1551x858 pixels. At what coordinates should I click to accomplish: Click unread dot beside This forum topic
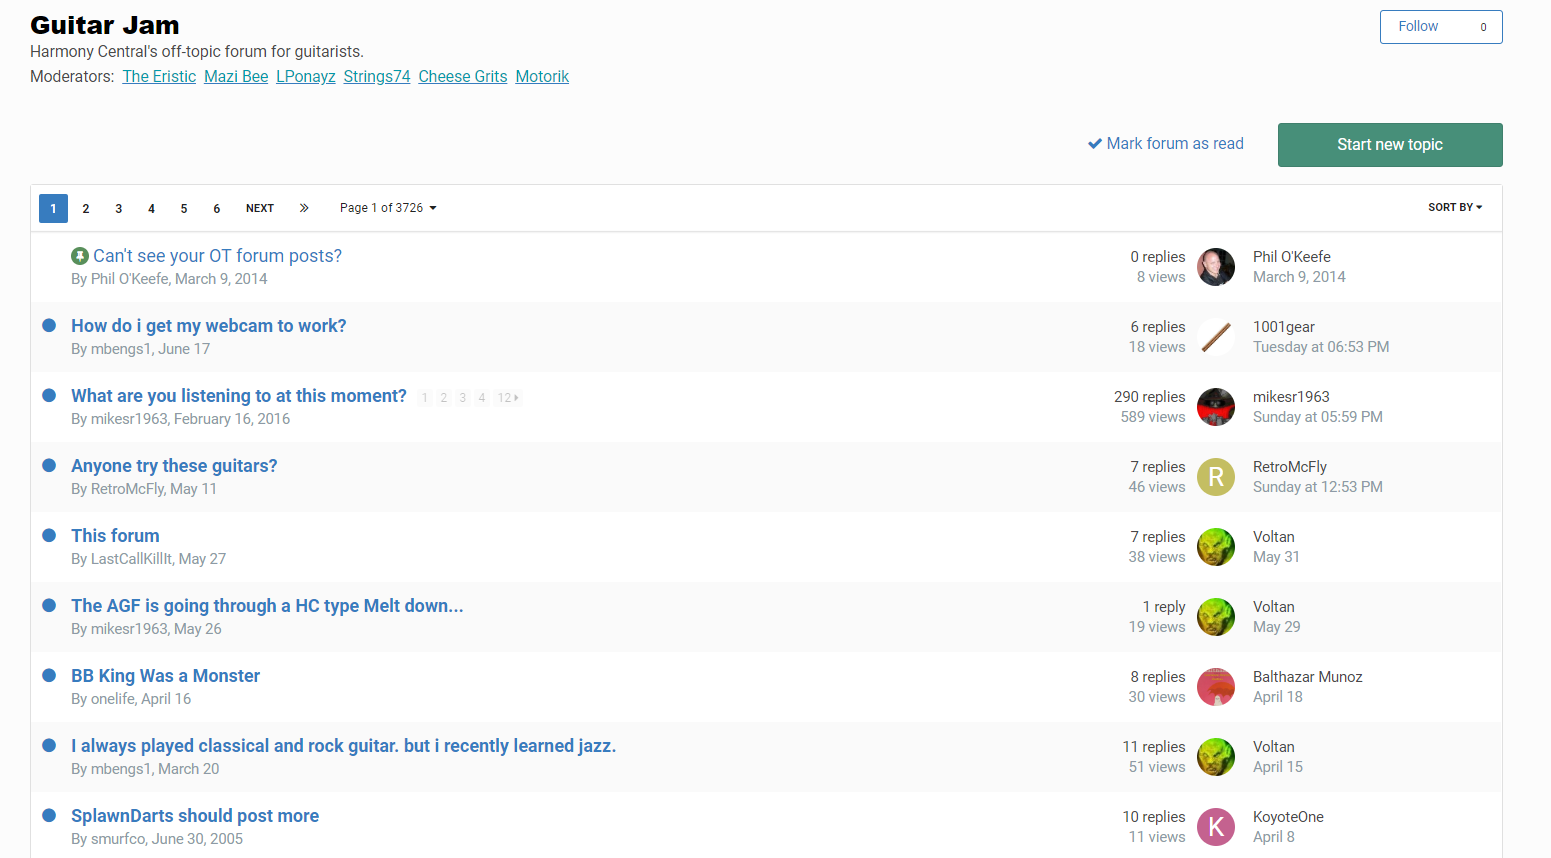click(49, 535)
